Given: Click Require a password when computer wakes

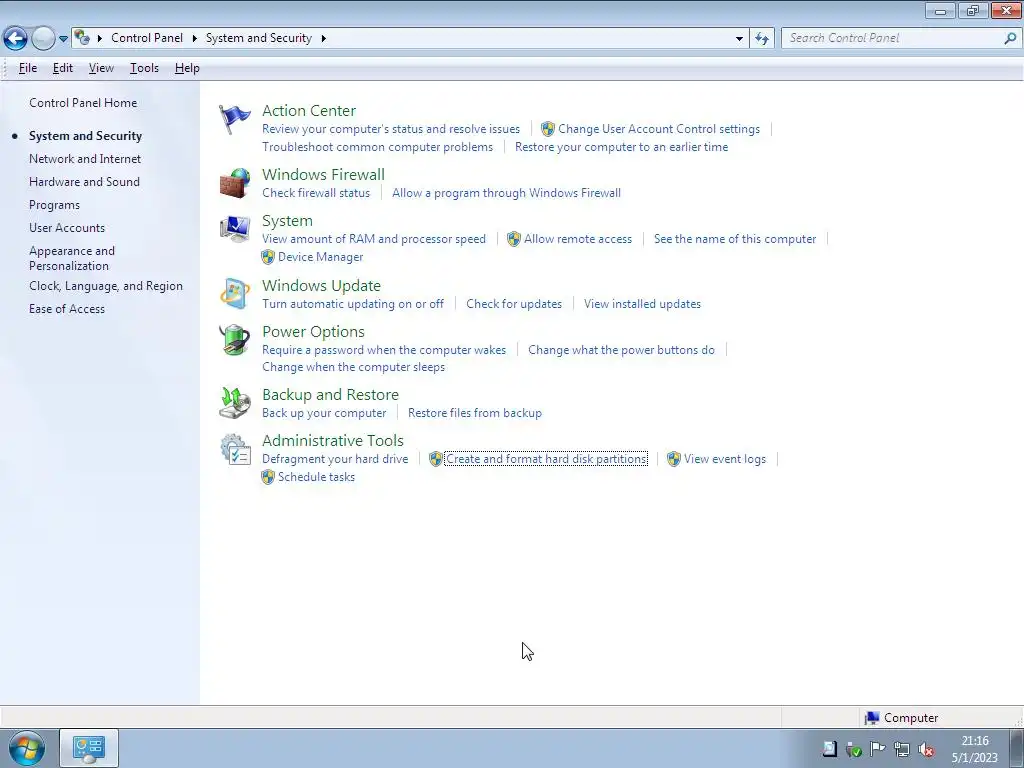Looking at the screenshot, I should tap(384, 350).
